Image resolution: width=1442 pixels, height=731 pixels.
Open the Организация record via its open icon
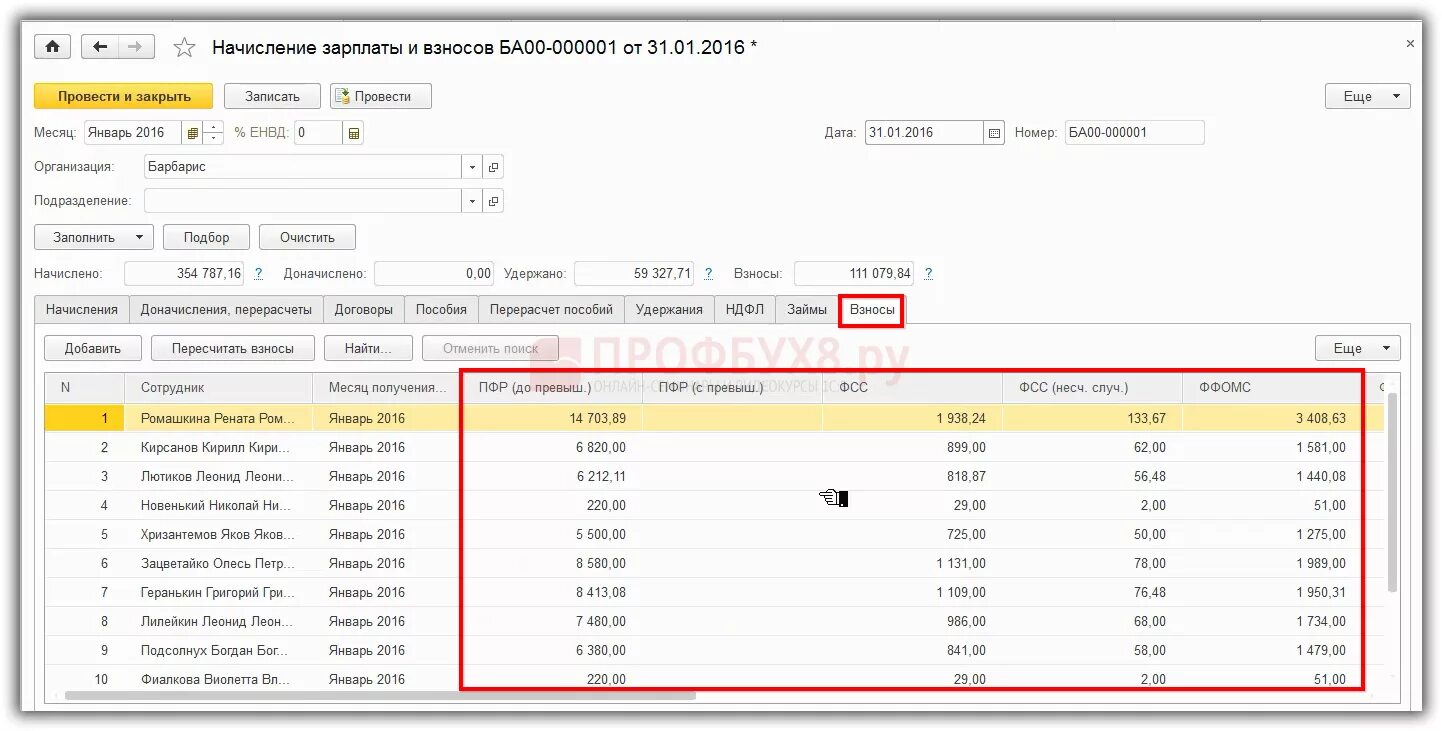(x=493, y=167)
